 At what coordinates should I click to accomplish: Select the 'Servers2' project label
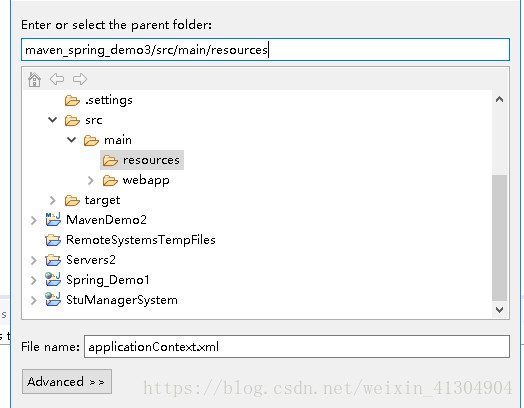(x=91, y=260)
